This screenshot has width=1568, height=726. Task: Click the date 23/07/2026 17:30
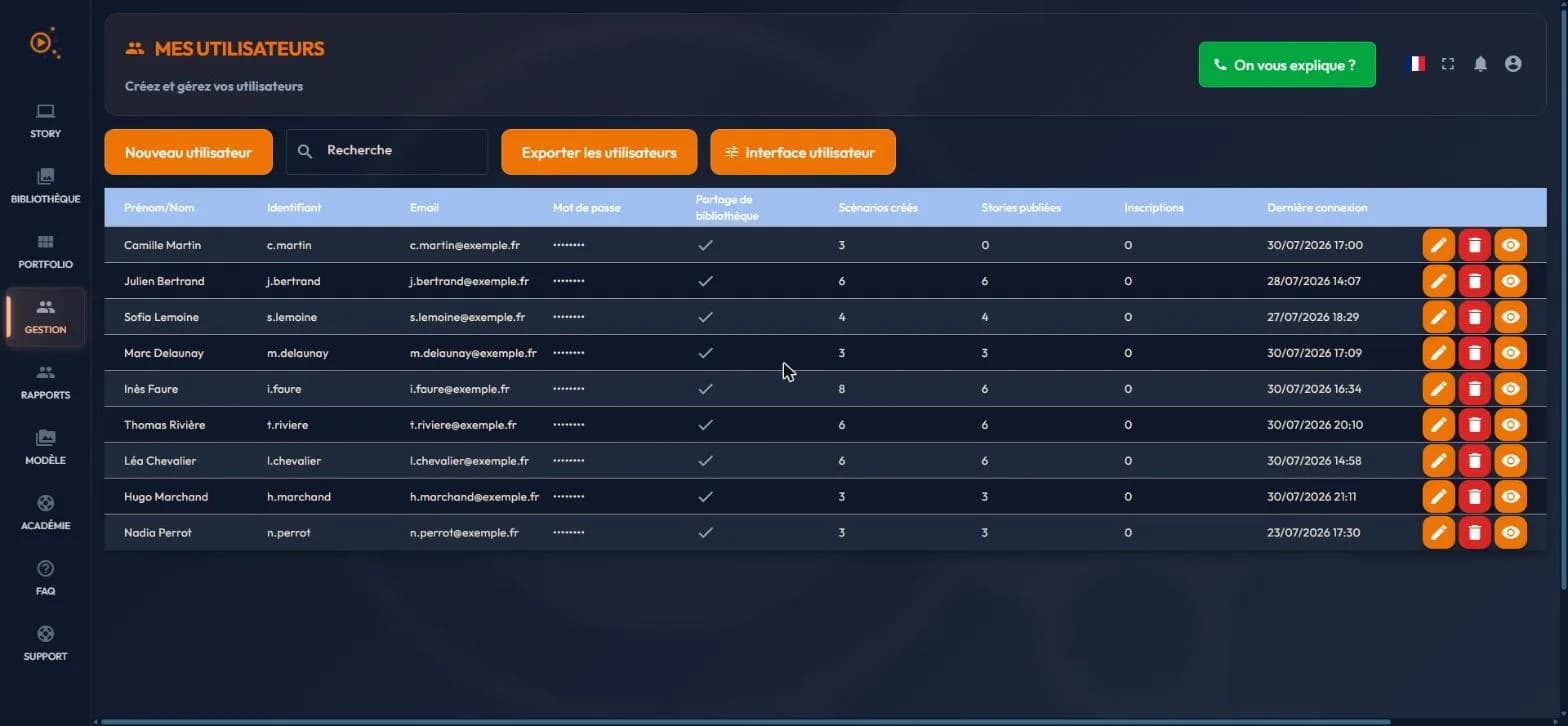point(1313,533)
